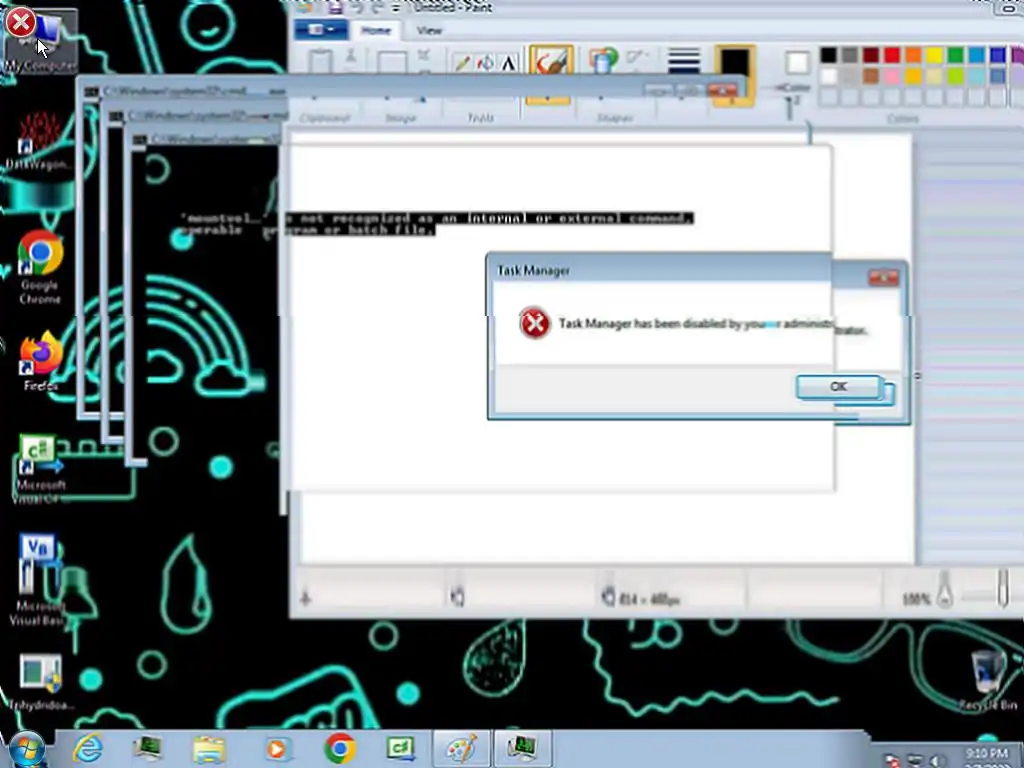
Task: Click OK in the Task Manager dialog
Action: 839,387
